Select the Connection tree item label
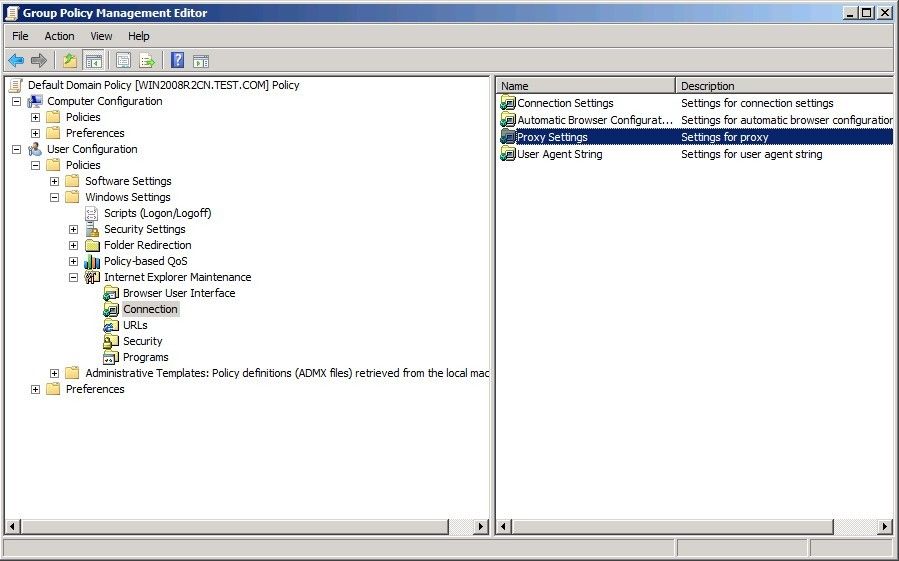 point(150,309)
